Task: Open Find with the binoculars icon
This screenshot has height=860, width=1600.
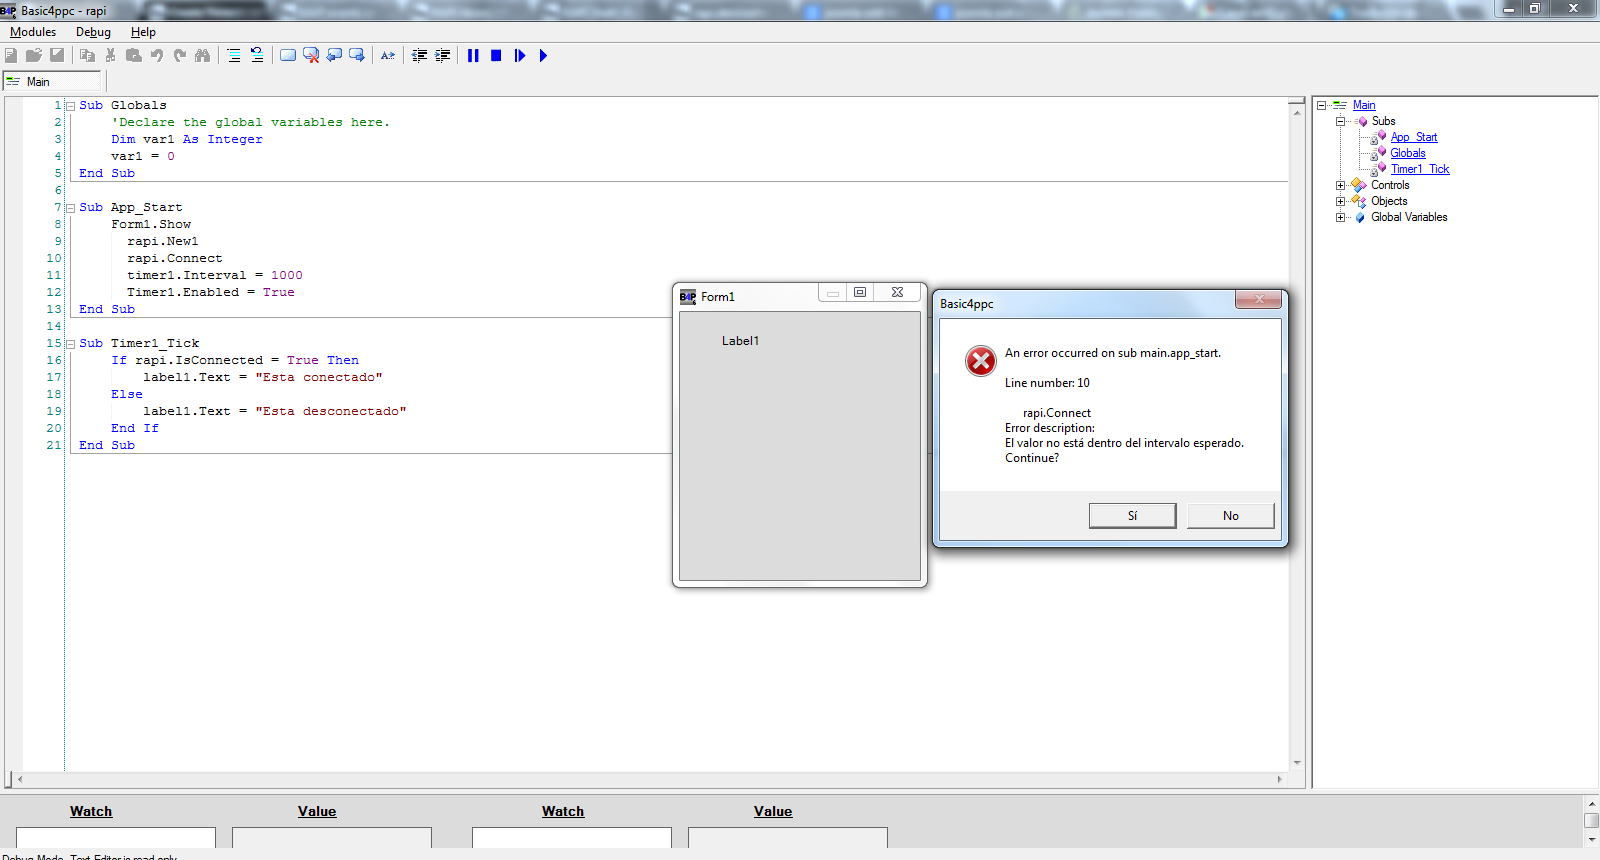Action: click(203, 56)
